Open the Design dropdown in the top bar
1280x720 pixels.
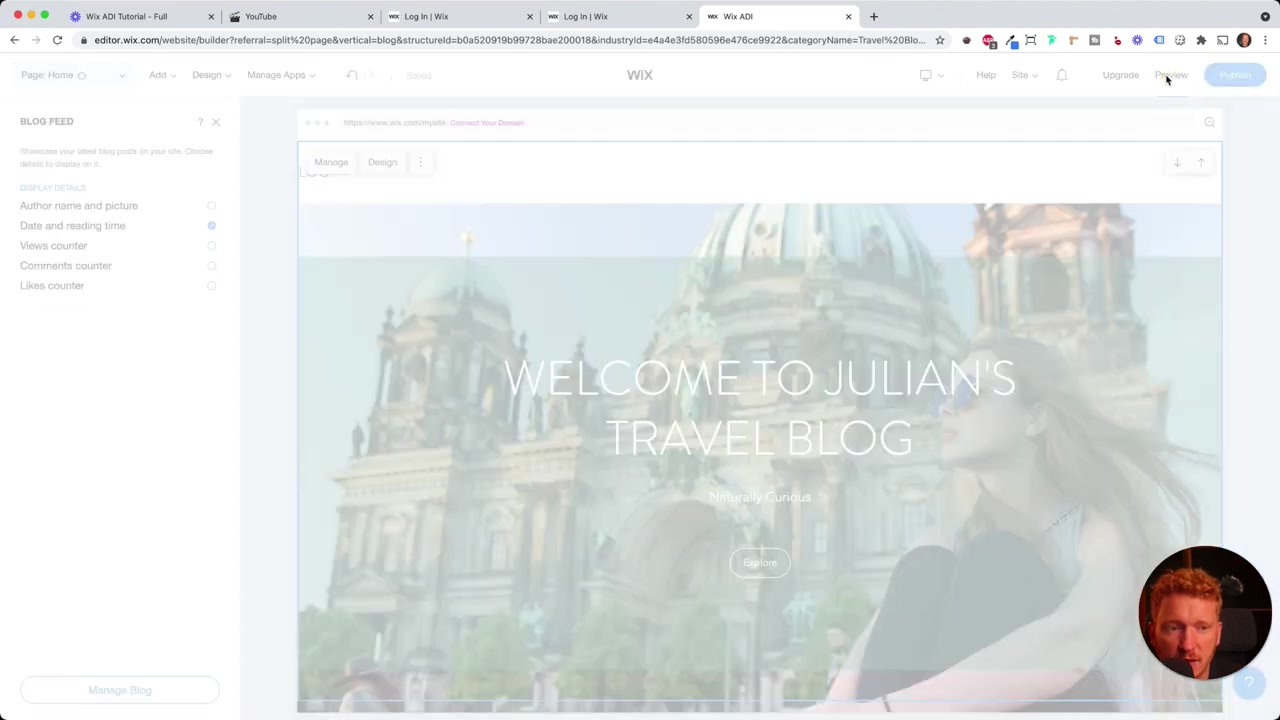[211, 75]
